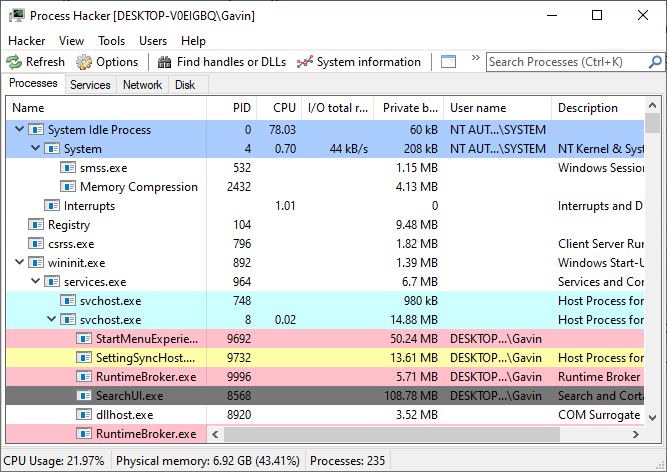Select the Registry process name
Screen dimensions: 667x472
tap(68, 225)
